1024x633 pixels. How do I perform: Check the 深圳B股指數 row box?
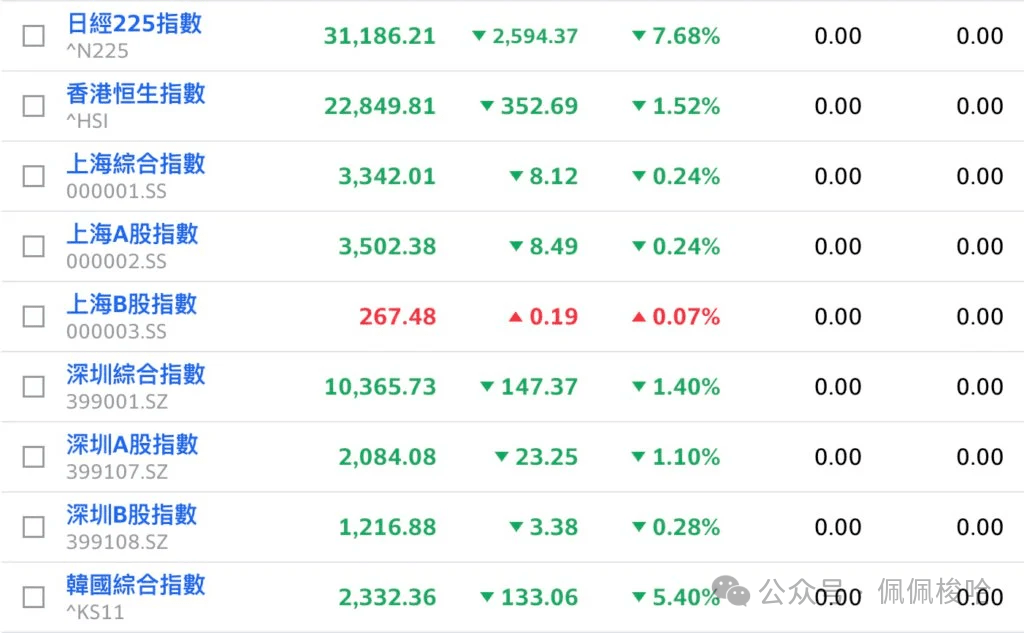click(x=33, y=527)
